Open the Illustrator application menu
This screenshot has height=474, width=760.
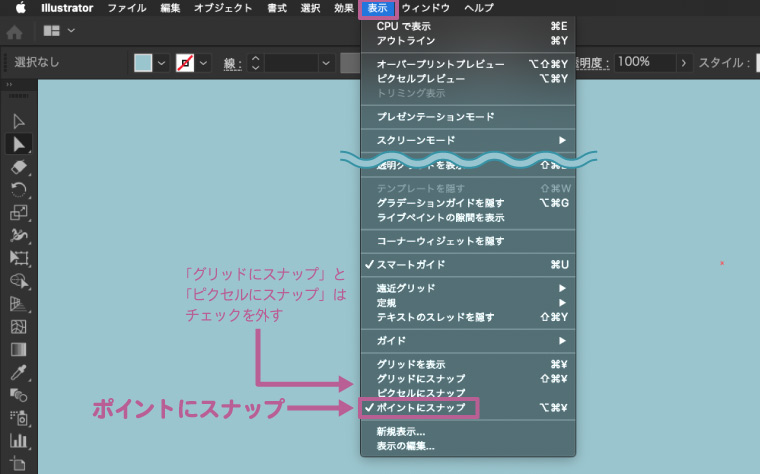pos(67,8)
